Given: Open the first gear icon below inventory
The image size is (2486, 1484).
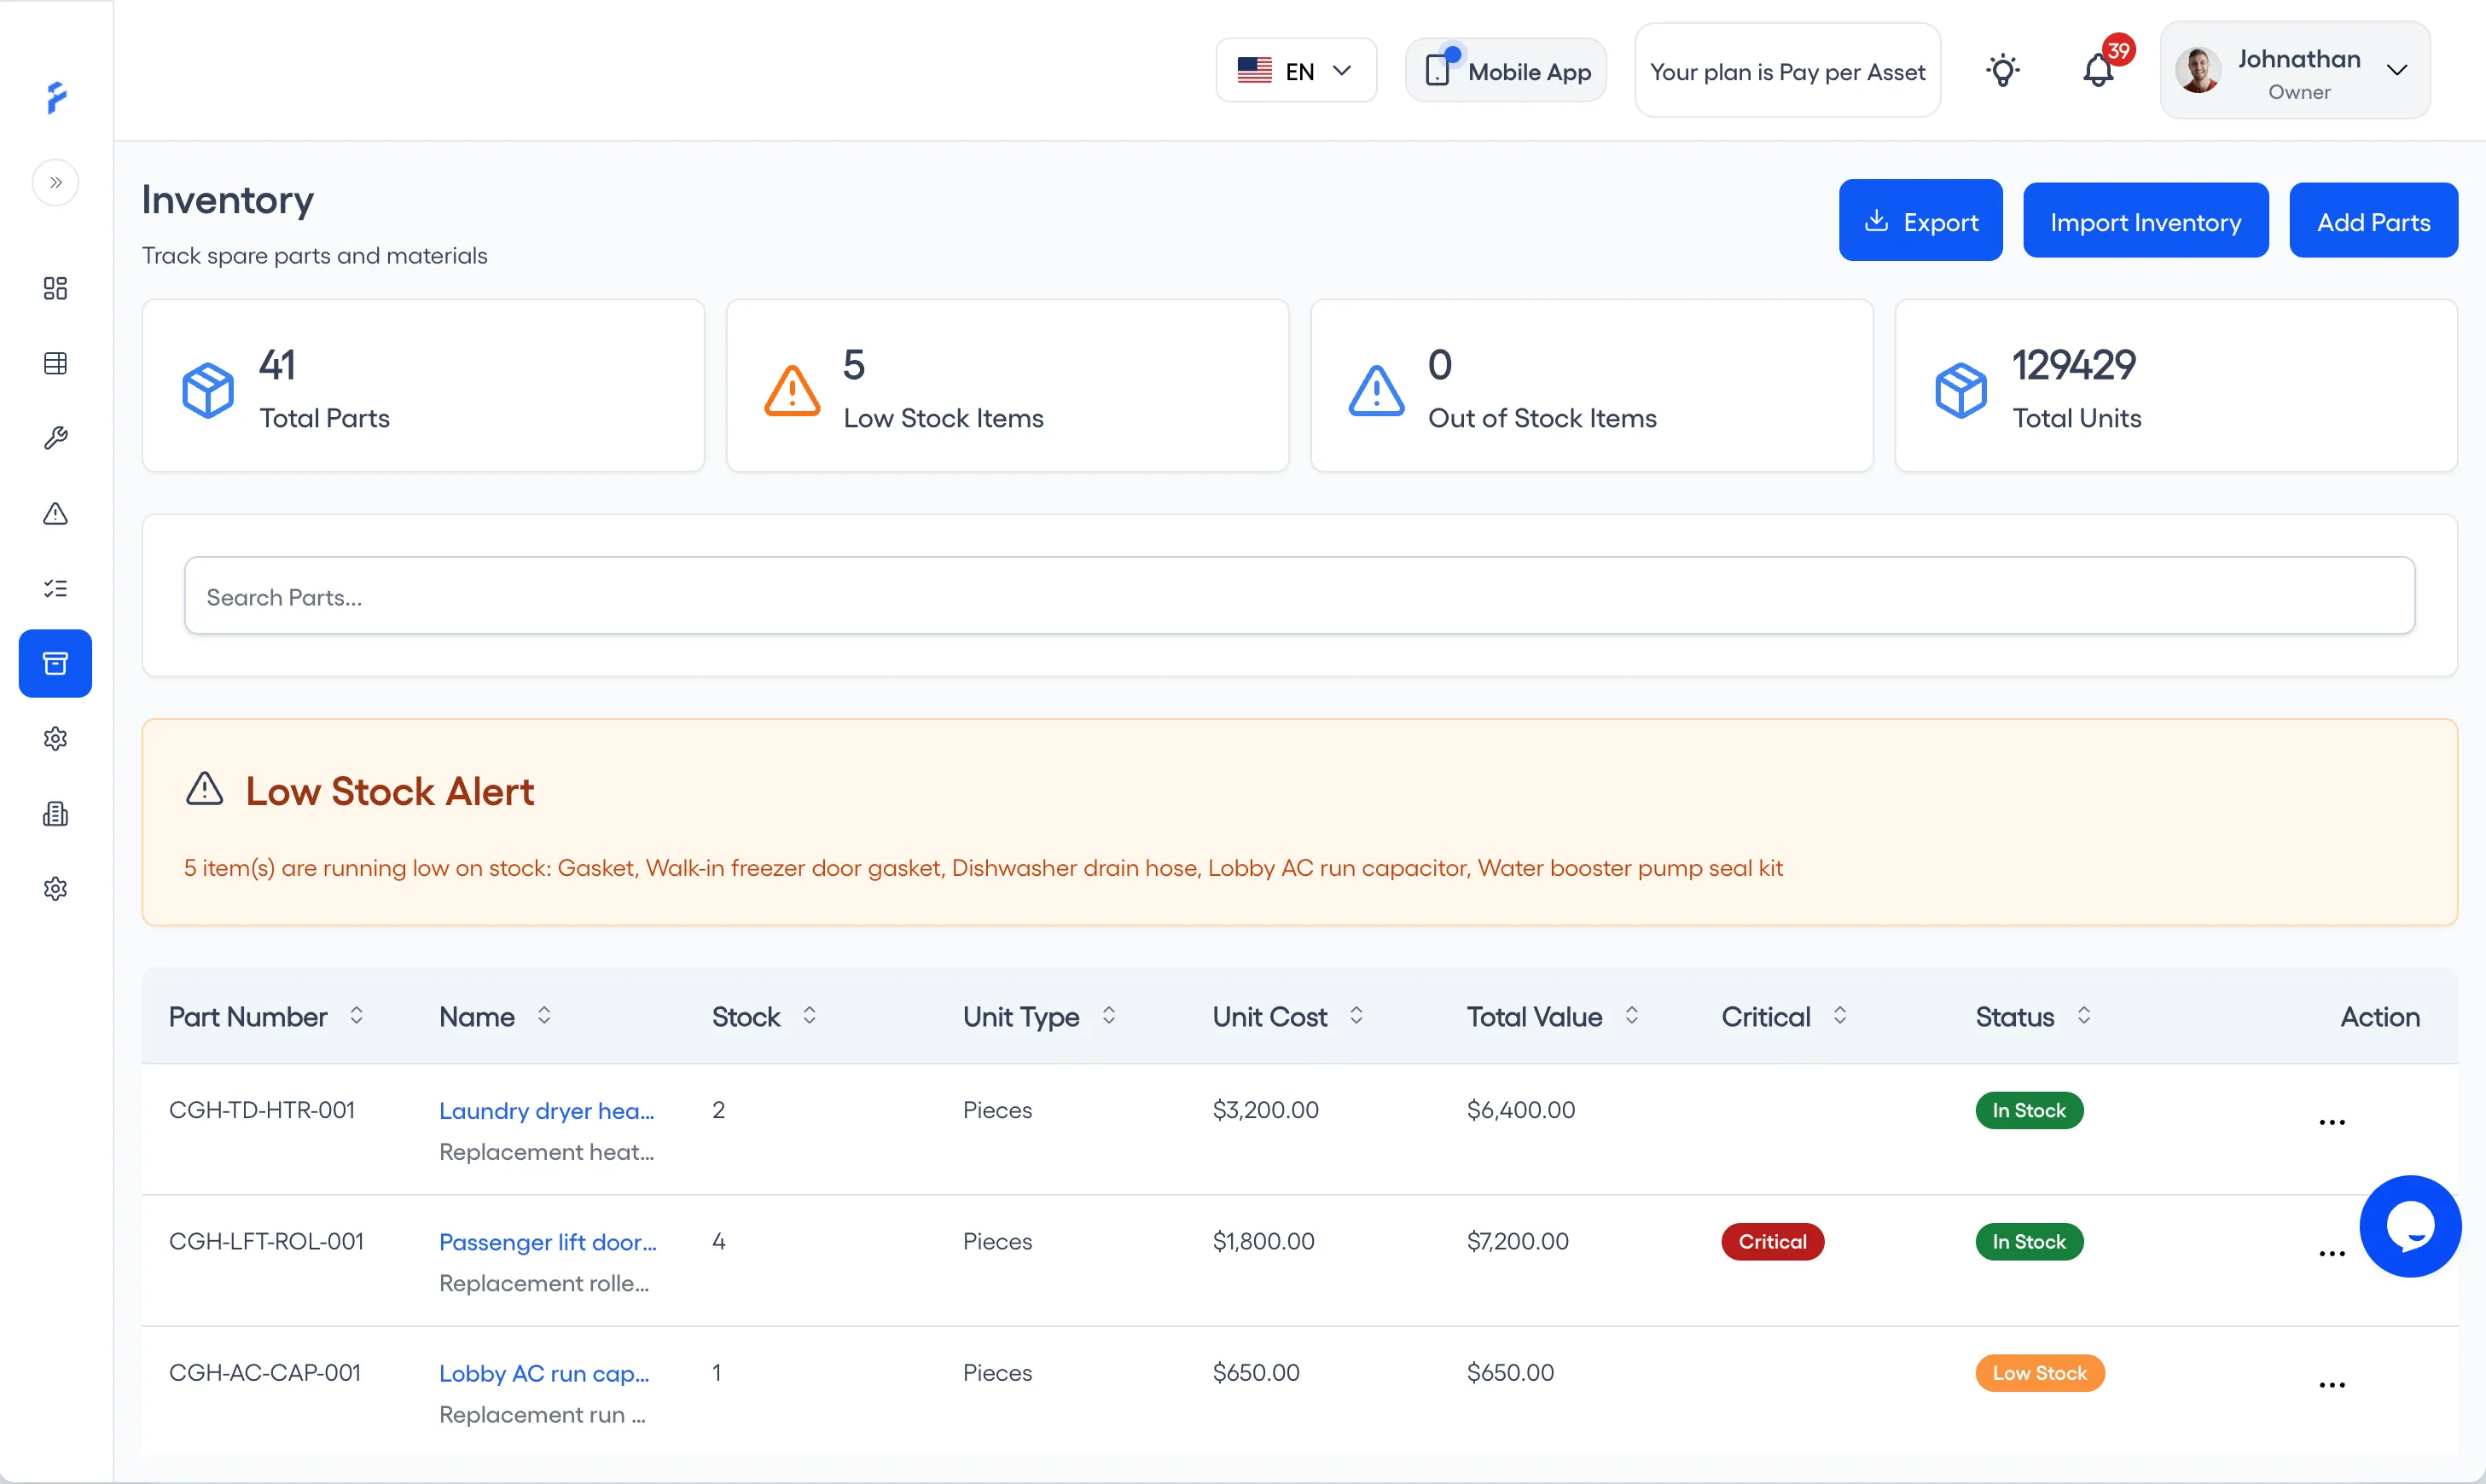Looking at the screenshot, I should (x=56, y=738).
